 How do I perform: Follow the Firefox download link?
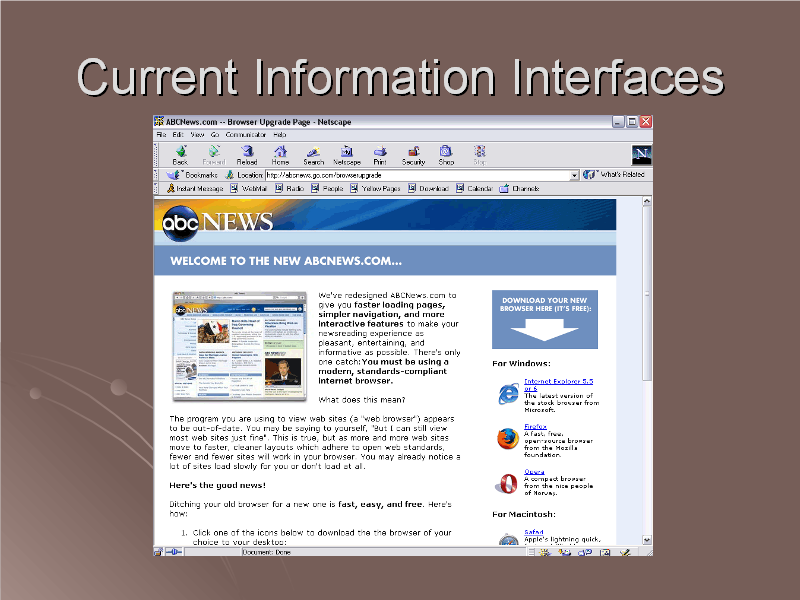(x=535, y=427)
